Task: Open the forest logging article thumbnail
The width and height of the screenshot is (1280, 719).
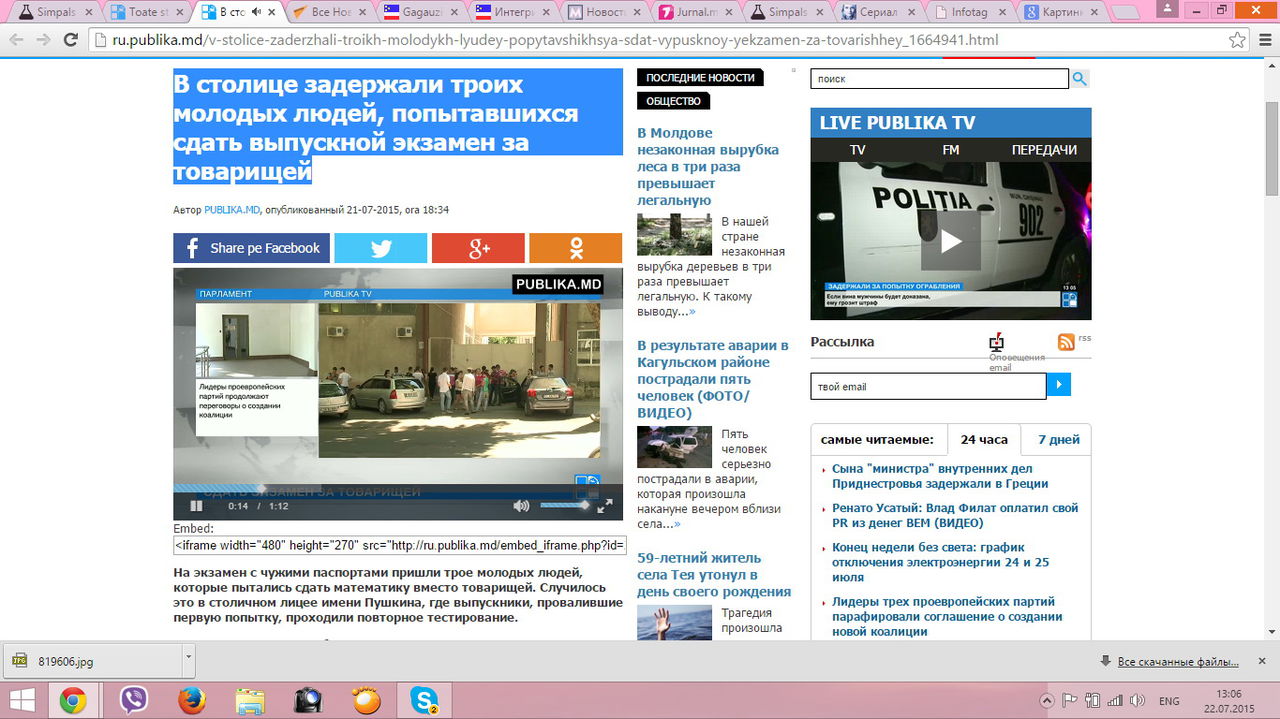Action: (674, 234)
